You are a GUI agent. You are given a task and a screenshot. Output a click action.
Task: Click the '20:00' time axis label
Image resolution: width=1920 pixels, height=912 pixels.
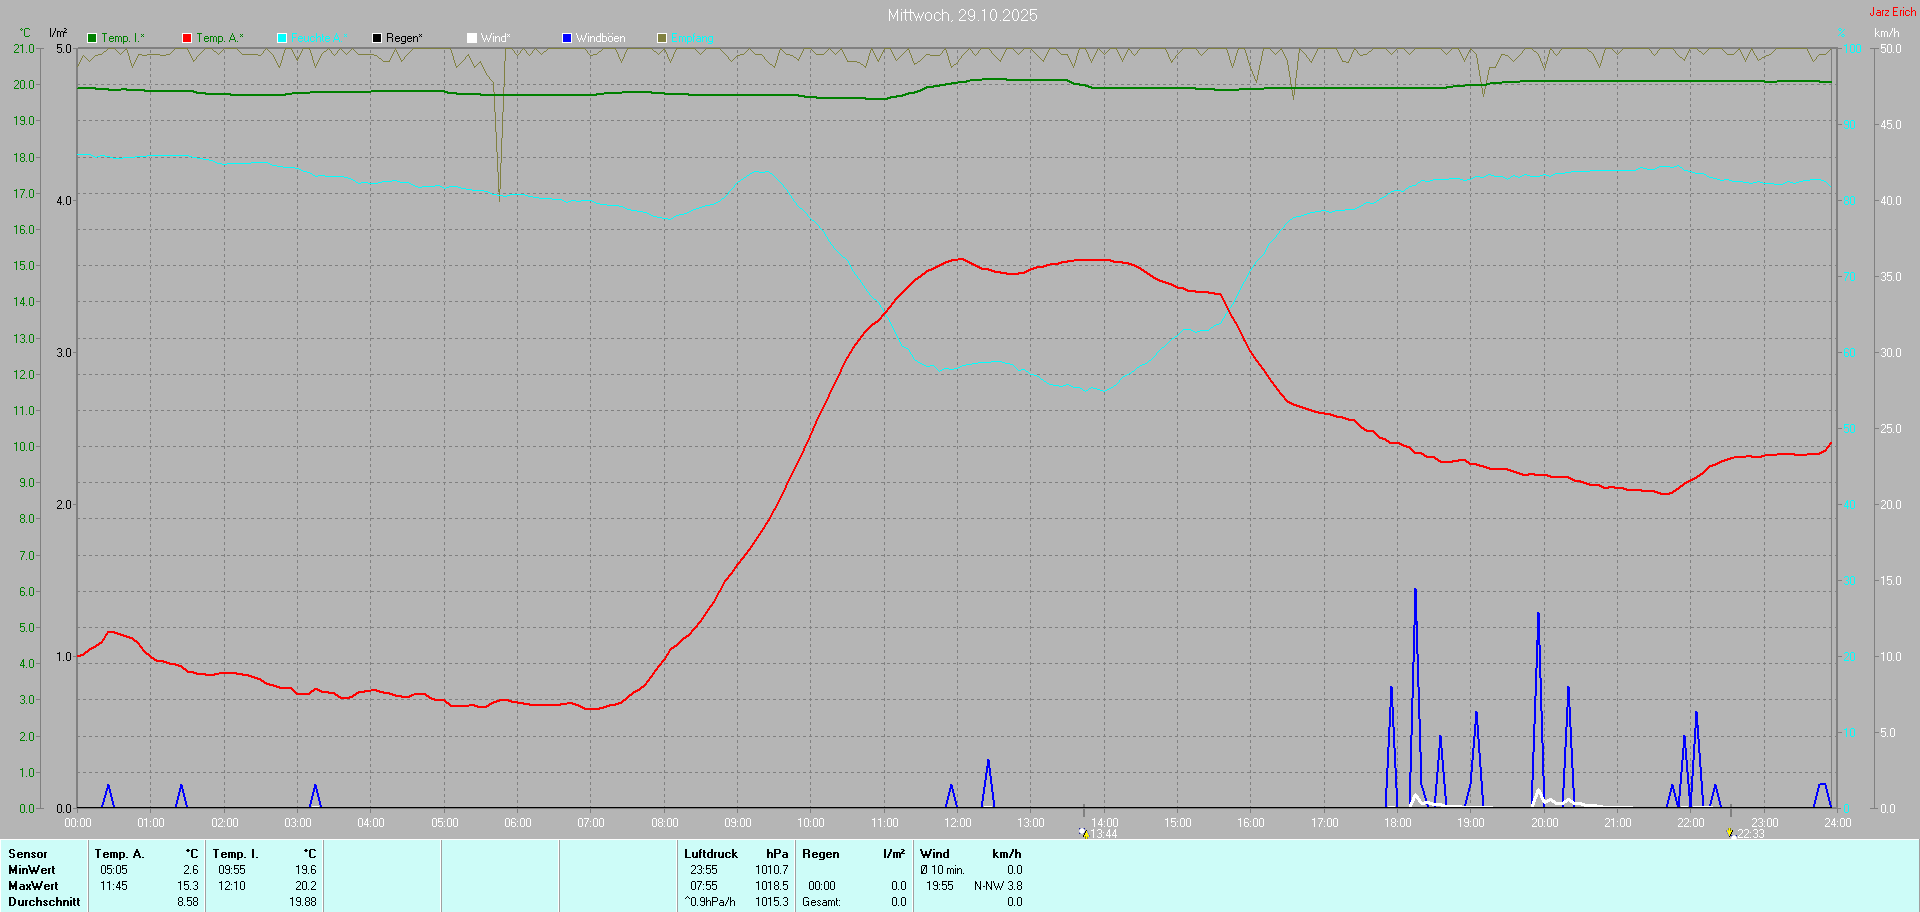[1545, 823]
